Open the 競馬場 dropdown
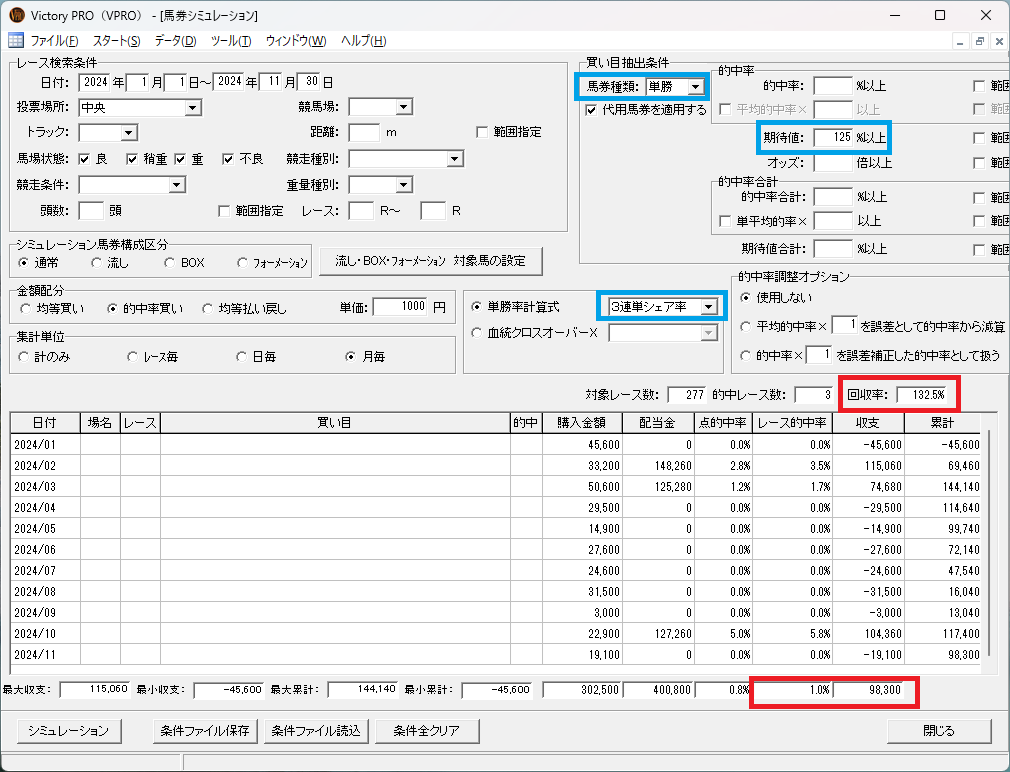This screenshot has height=772, width=1010. [x=404, y=107]
